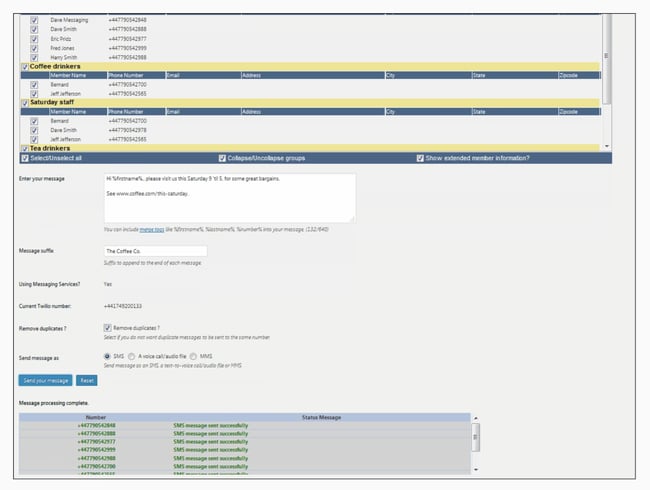Toggle the Saturday staff group checkbox

click(25, 103)
